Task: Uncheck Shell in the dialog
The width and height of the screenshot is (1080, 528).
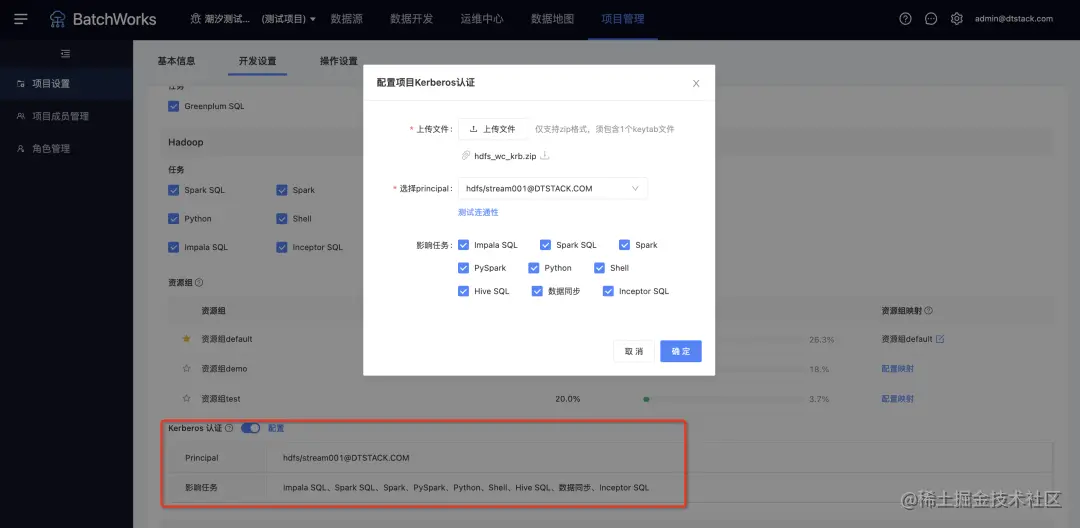Action: pos(599,268)
